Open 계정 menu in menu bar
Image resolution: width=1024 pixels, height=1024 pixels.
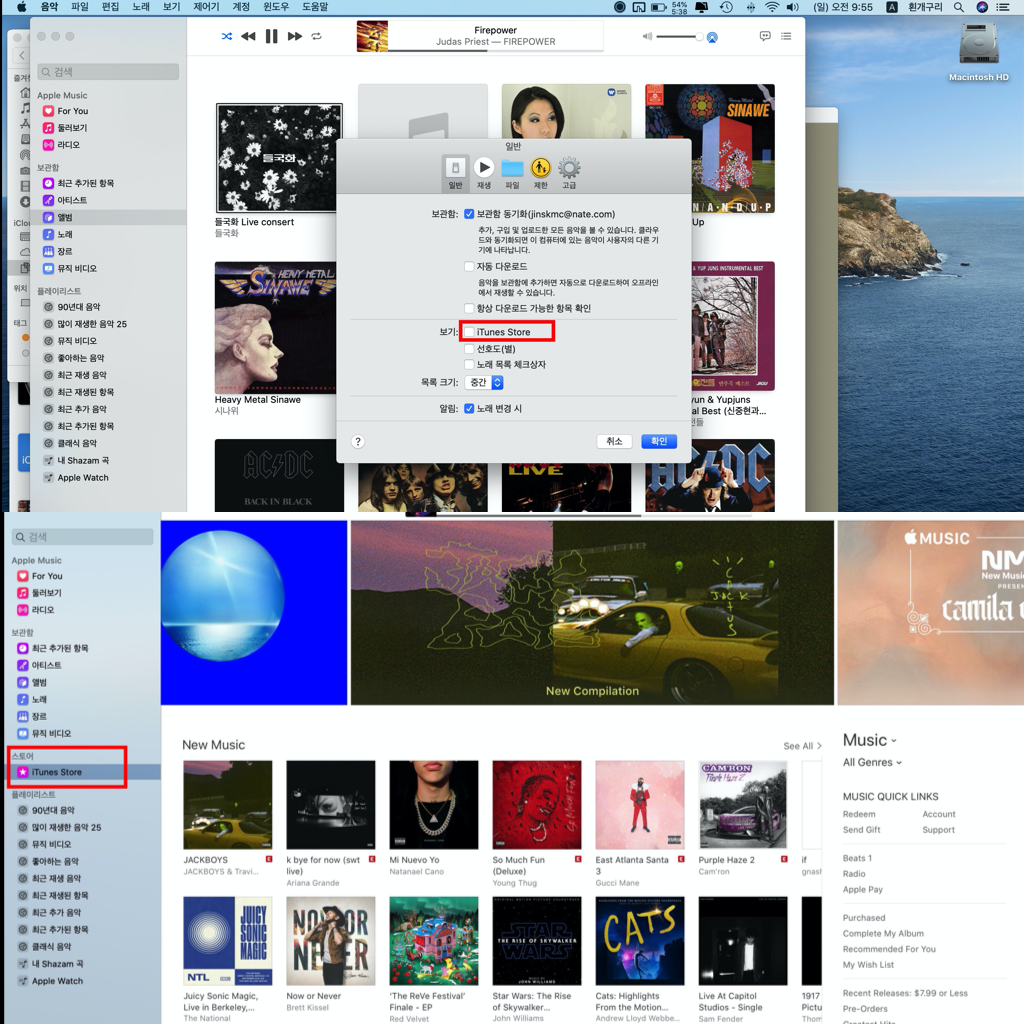click(x=241, y=7)
